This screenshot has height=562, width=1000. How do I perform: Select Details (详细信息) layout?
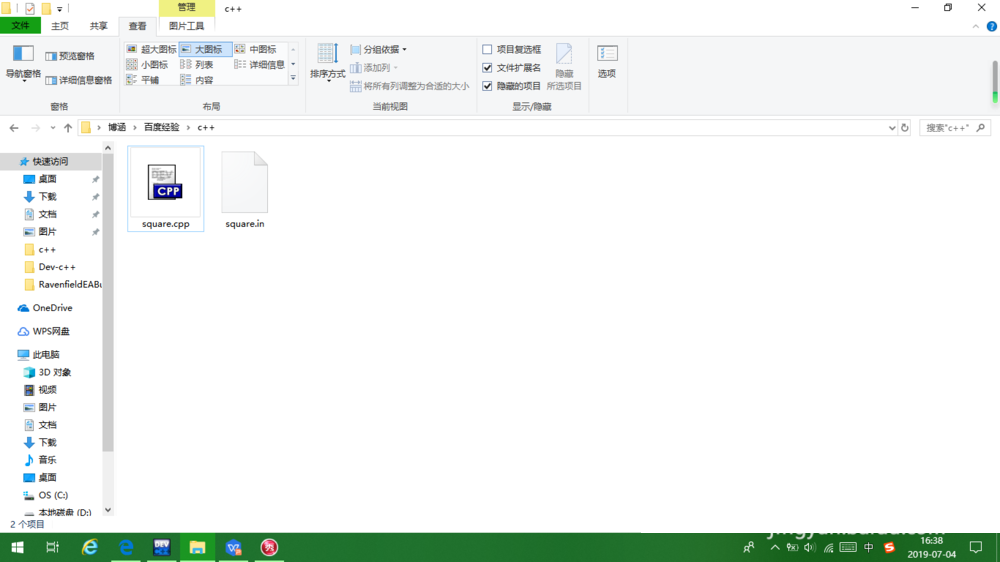point(260,64)
